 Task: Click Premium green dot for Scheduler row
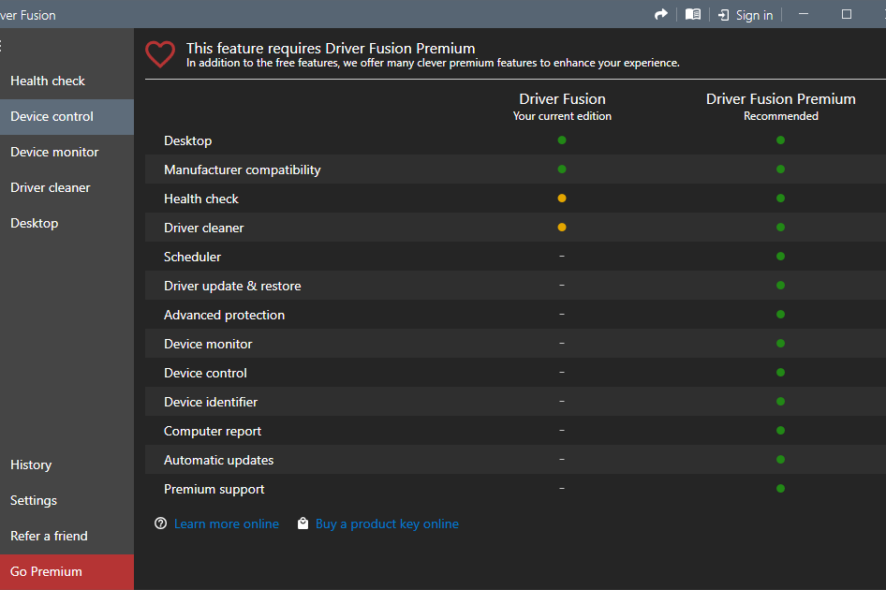780,257
